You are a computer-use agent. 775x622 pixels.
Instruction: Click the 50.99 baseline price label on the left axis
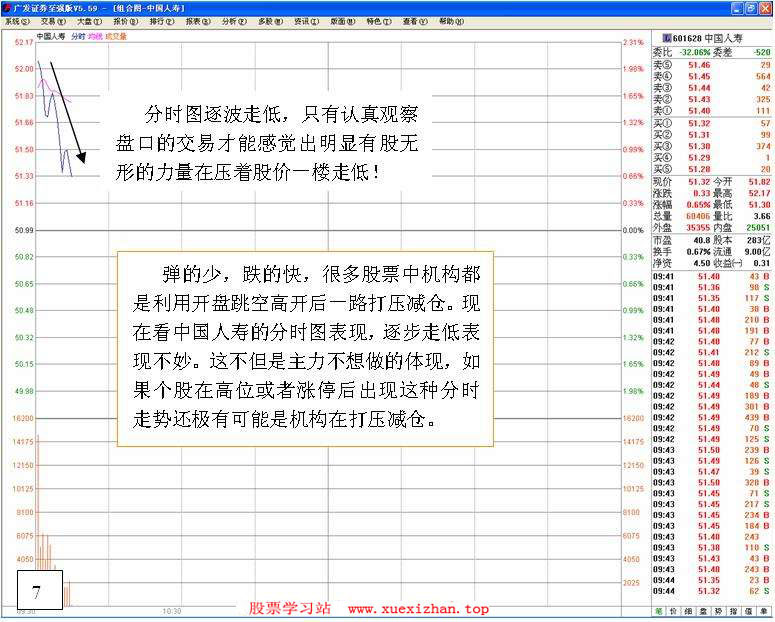point(24,230)
